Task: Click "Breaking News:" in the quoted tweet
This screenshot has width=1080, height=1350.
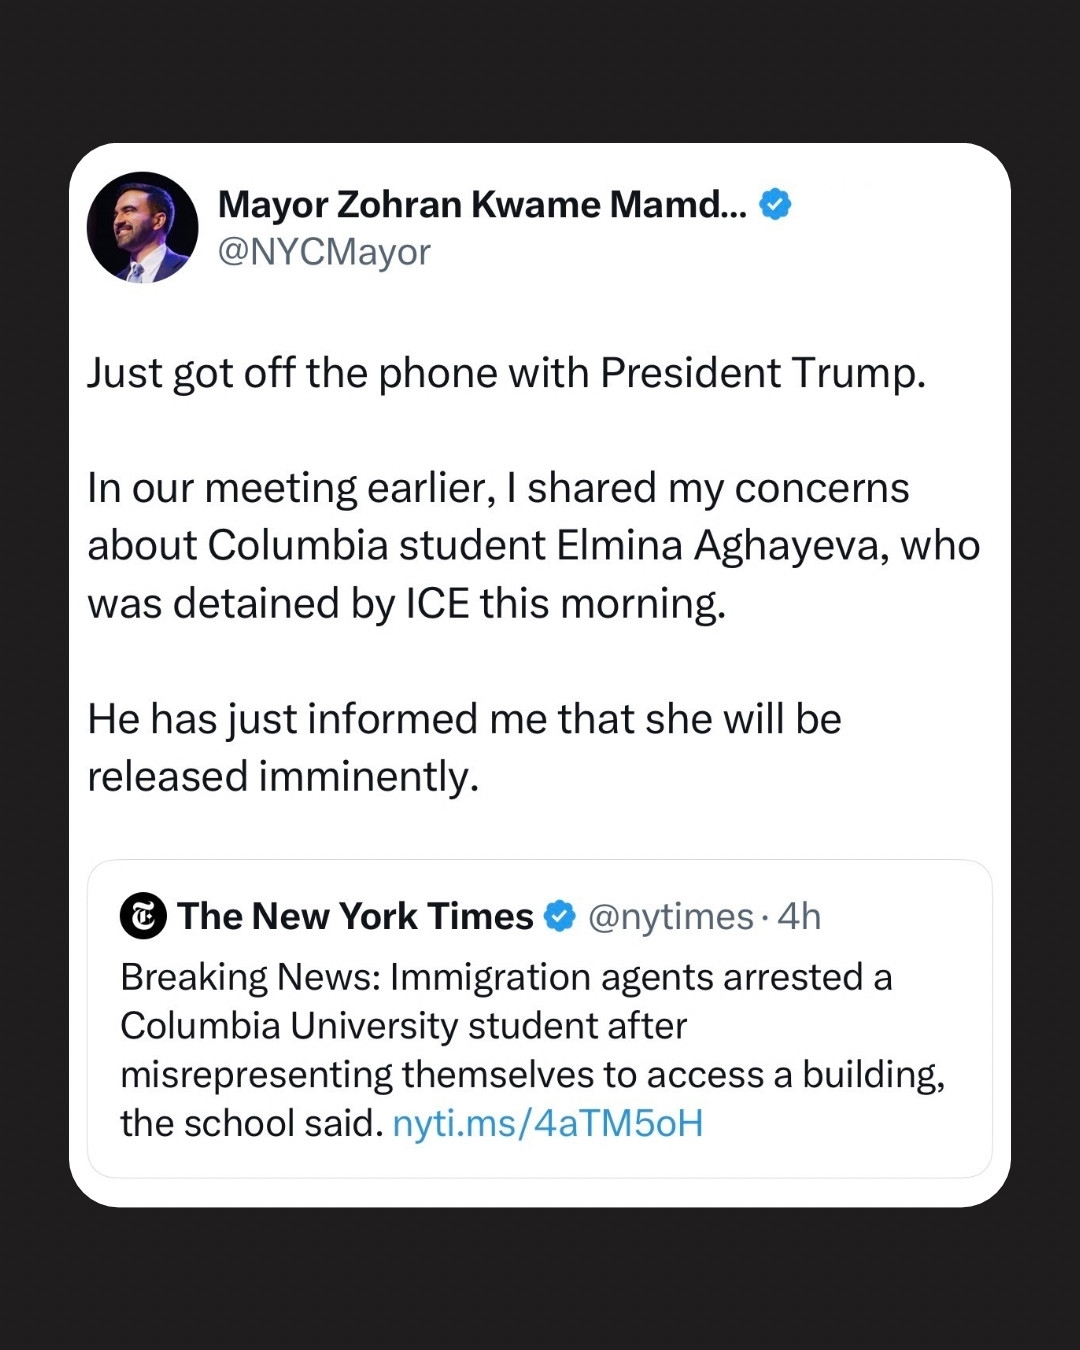Action: tap(250, 977)
